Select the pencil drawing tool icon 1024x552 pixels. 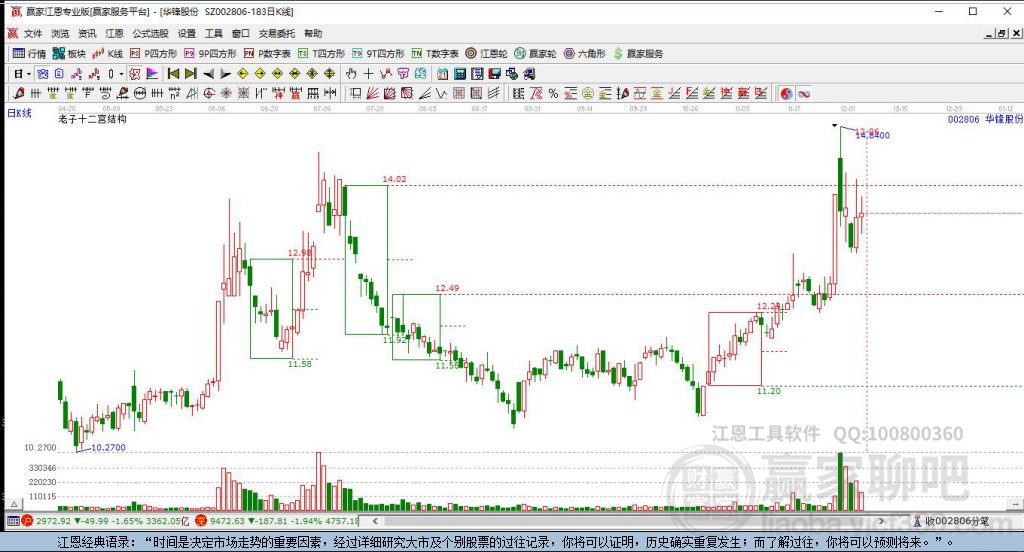pyautogui.click(x=18, y=93)
